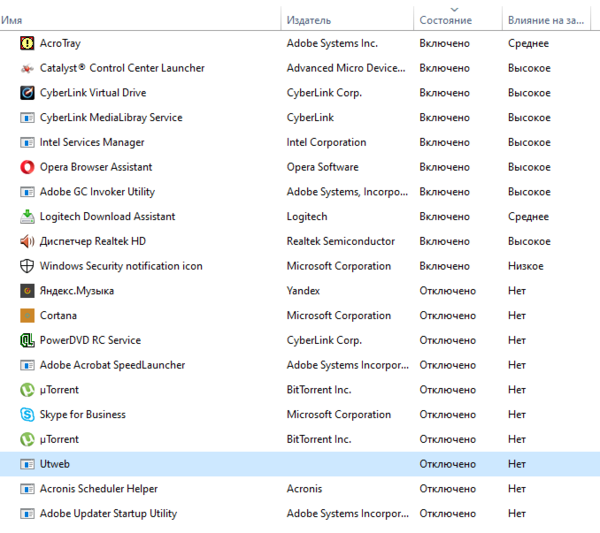The height and width of the screenshot is (533, 600).
Task: Click Среднее impact in Logitech row
Action: pos(528,217)
